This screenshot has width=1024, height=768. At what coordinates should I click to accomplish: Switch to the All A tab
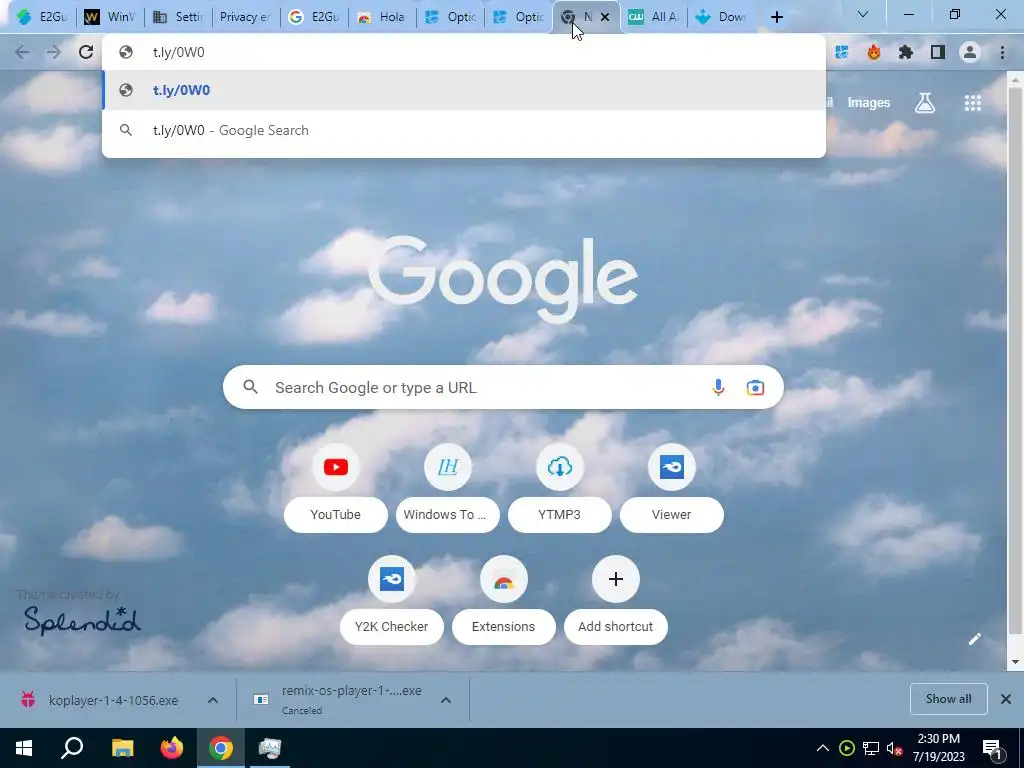(653, 17)
